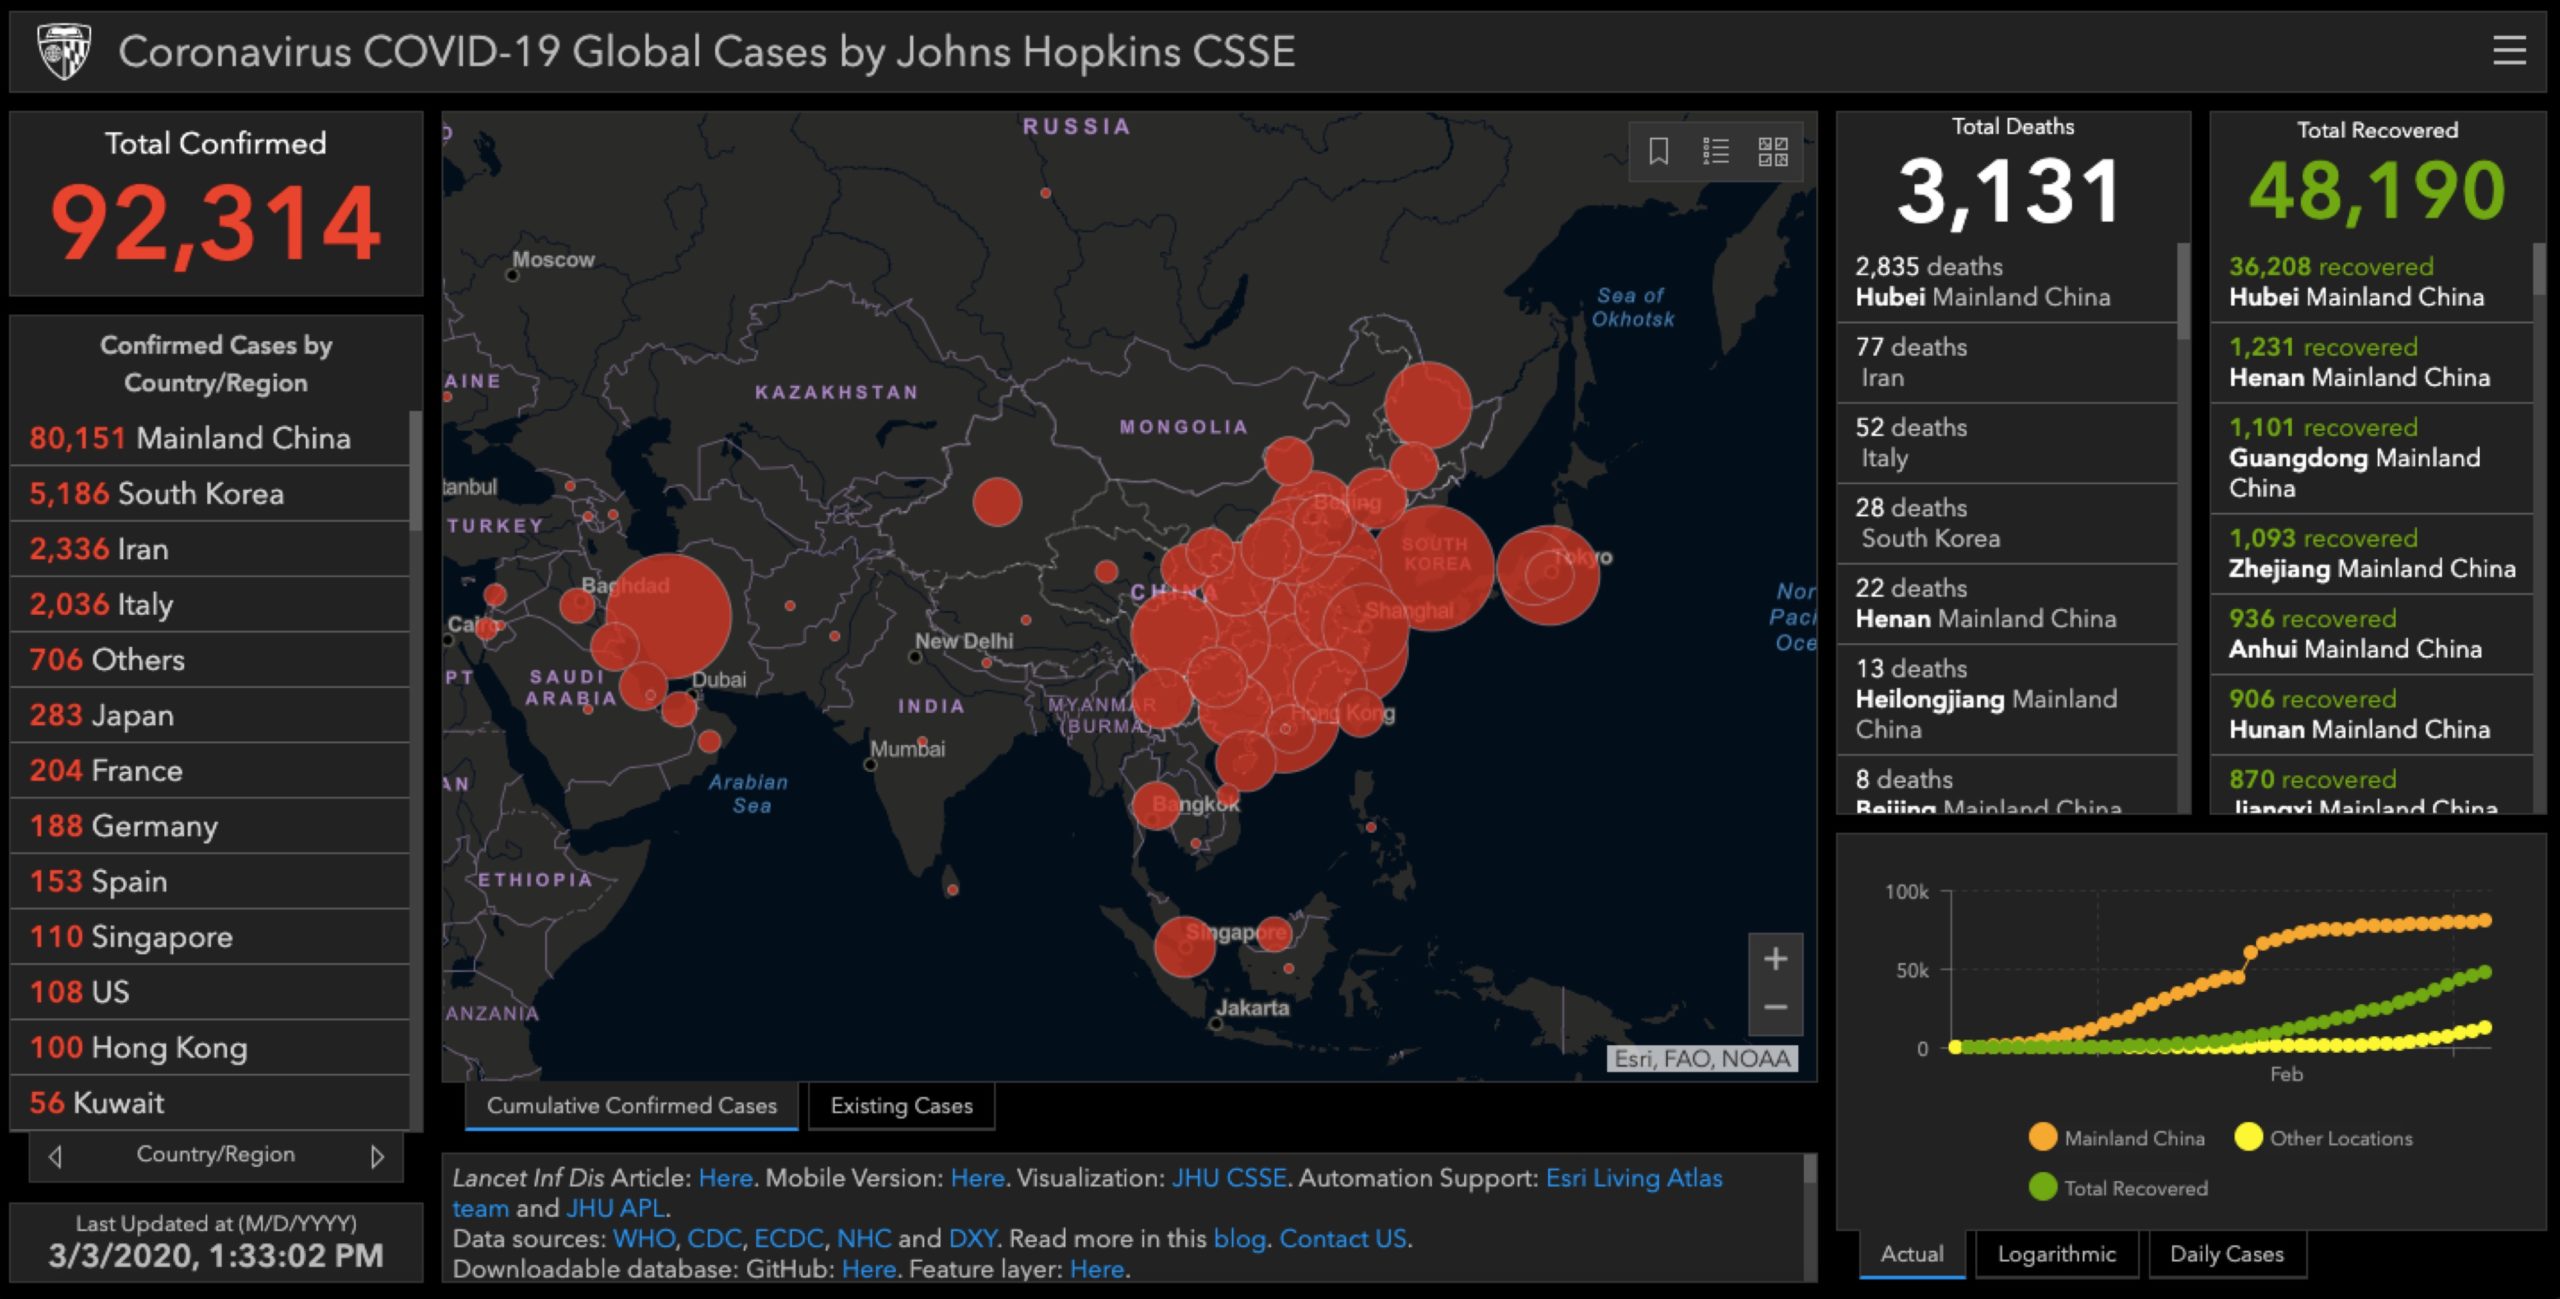Screen dimensions: 2560x1299
Task: Click the 1,093 recovered Zhejiang entry
Action: point(2371,554)
